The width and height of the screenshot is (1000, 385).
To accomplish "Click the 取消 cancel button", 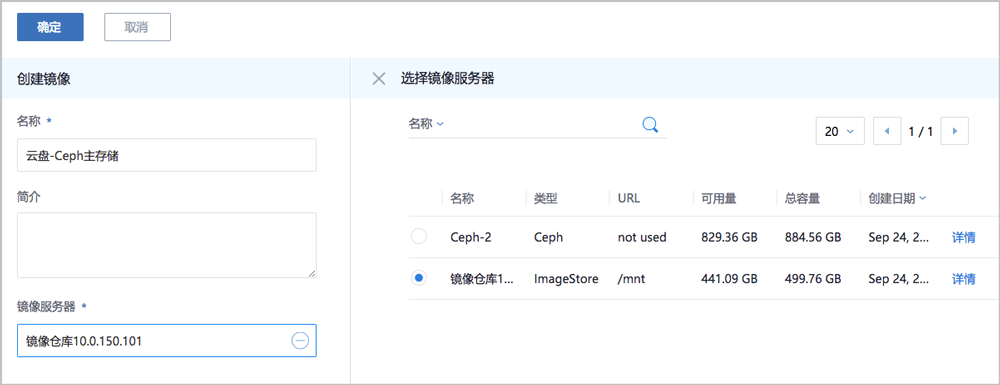I will tap(137, 27).
